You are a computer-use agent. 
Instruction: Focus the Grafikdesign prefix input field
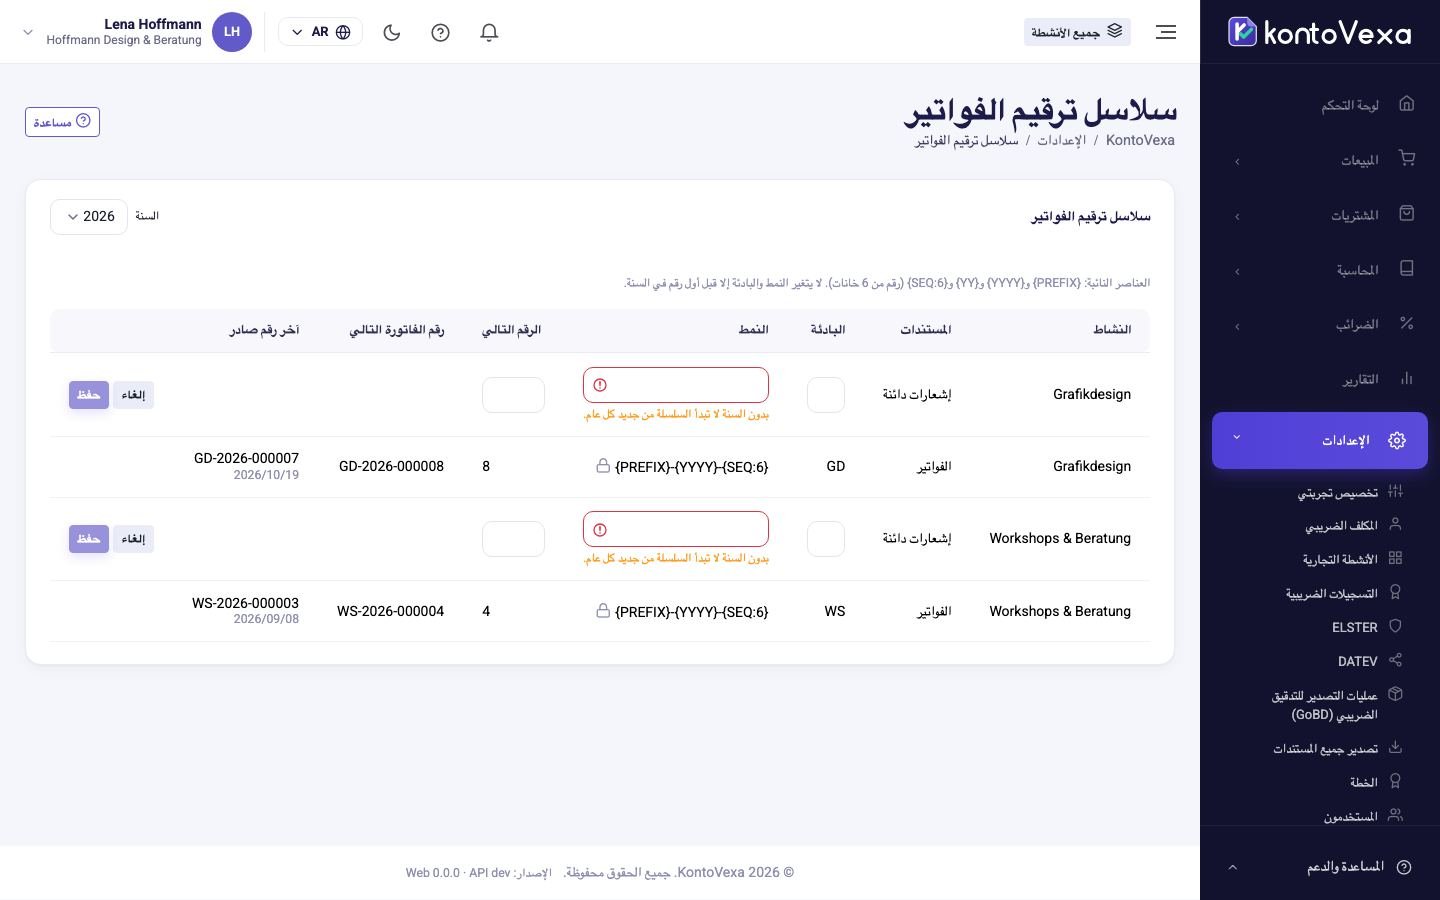826,395
